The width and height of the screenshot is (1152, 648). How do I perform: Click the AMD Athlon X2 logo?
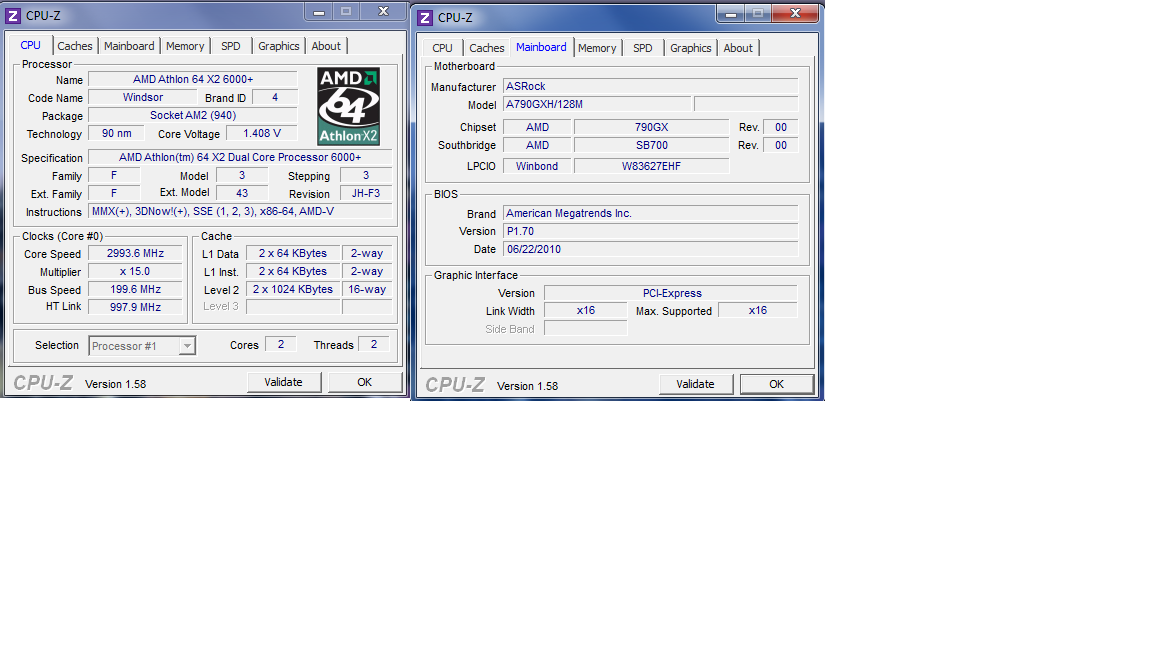point(348,107)
